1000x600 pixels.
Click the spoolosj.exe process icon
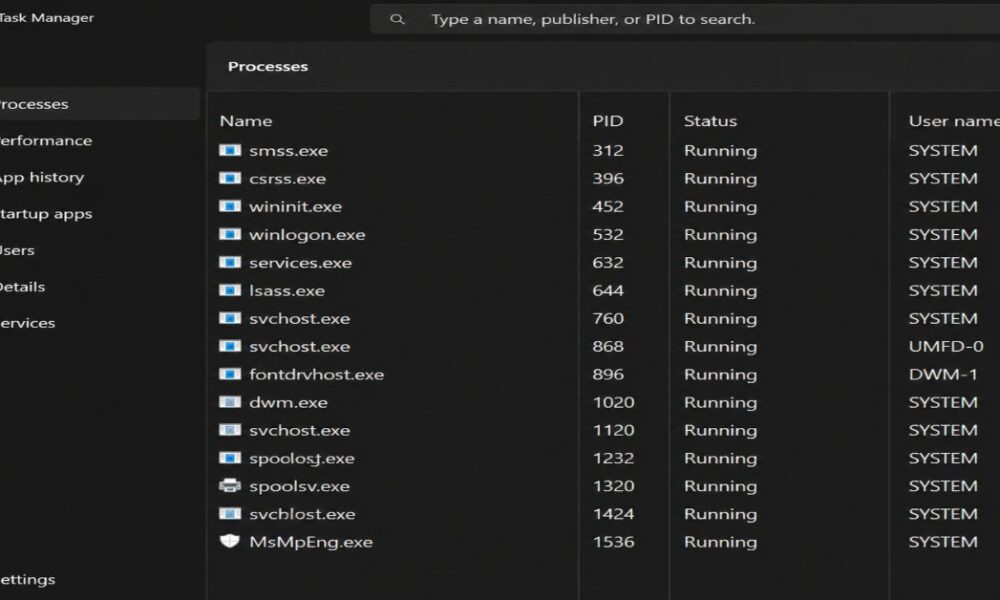click(230, 458)
